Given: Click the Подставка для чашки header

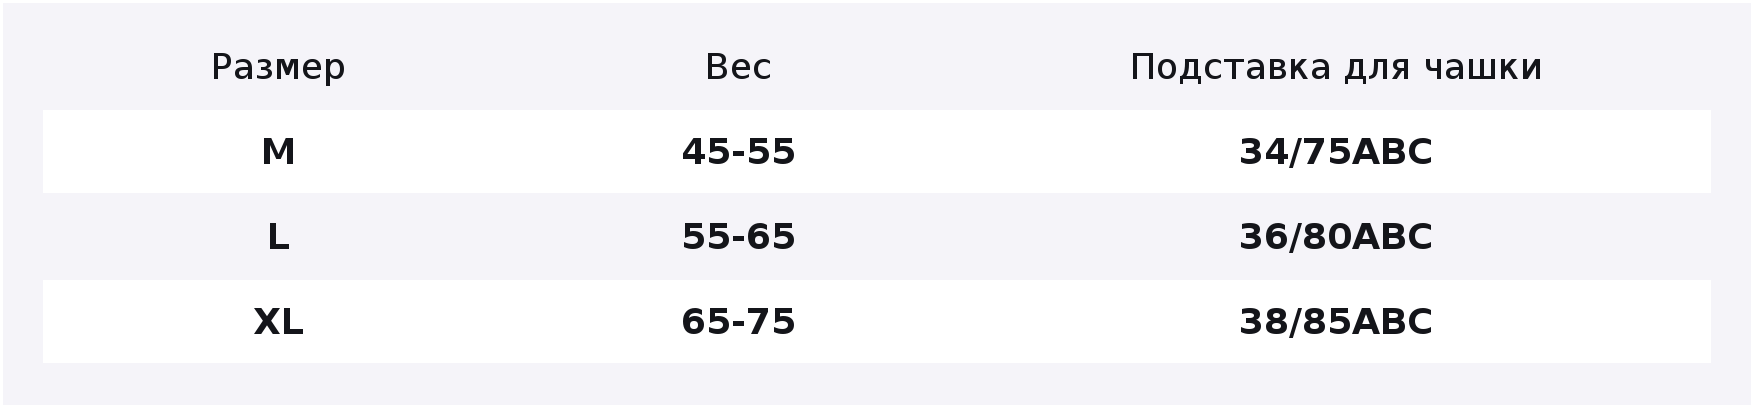Looking at the screenshot, I should [x=1336, y=67].
